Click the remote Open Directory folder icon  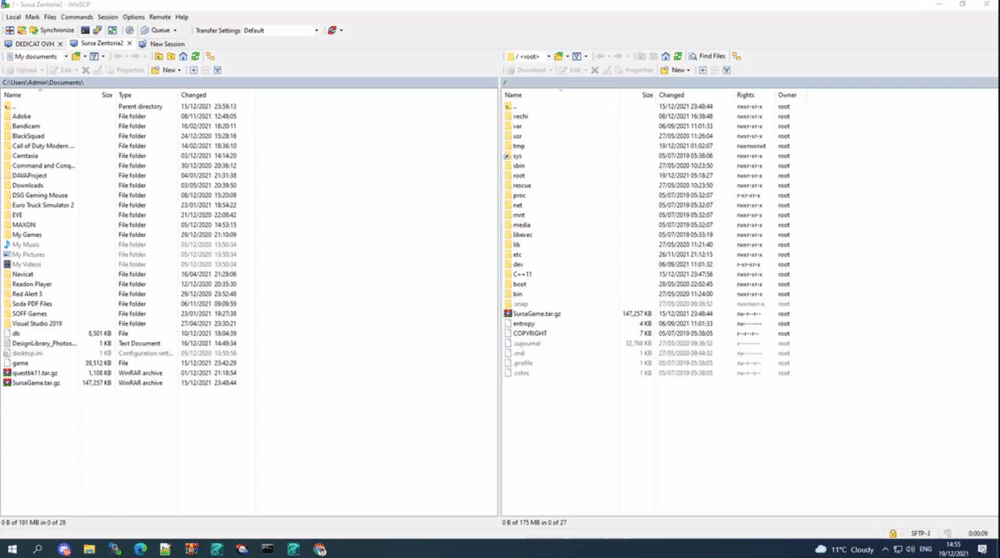coord(558,57)
